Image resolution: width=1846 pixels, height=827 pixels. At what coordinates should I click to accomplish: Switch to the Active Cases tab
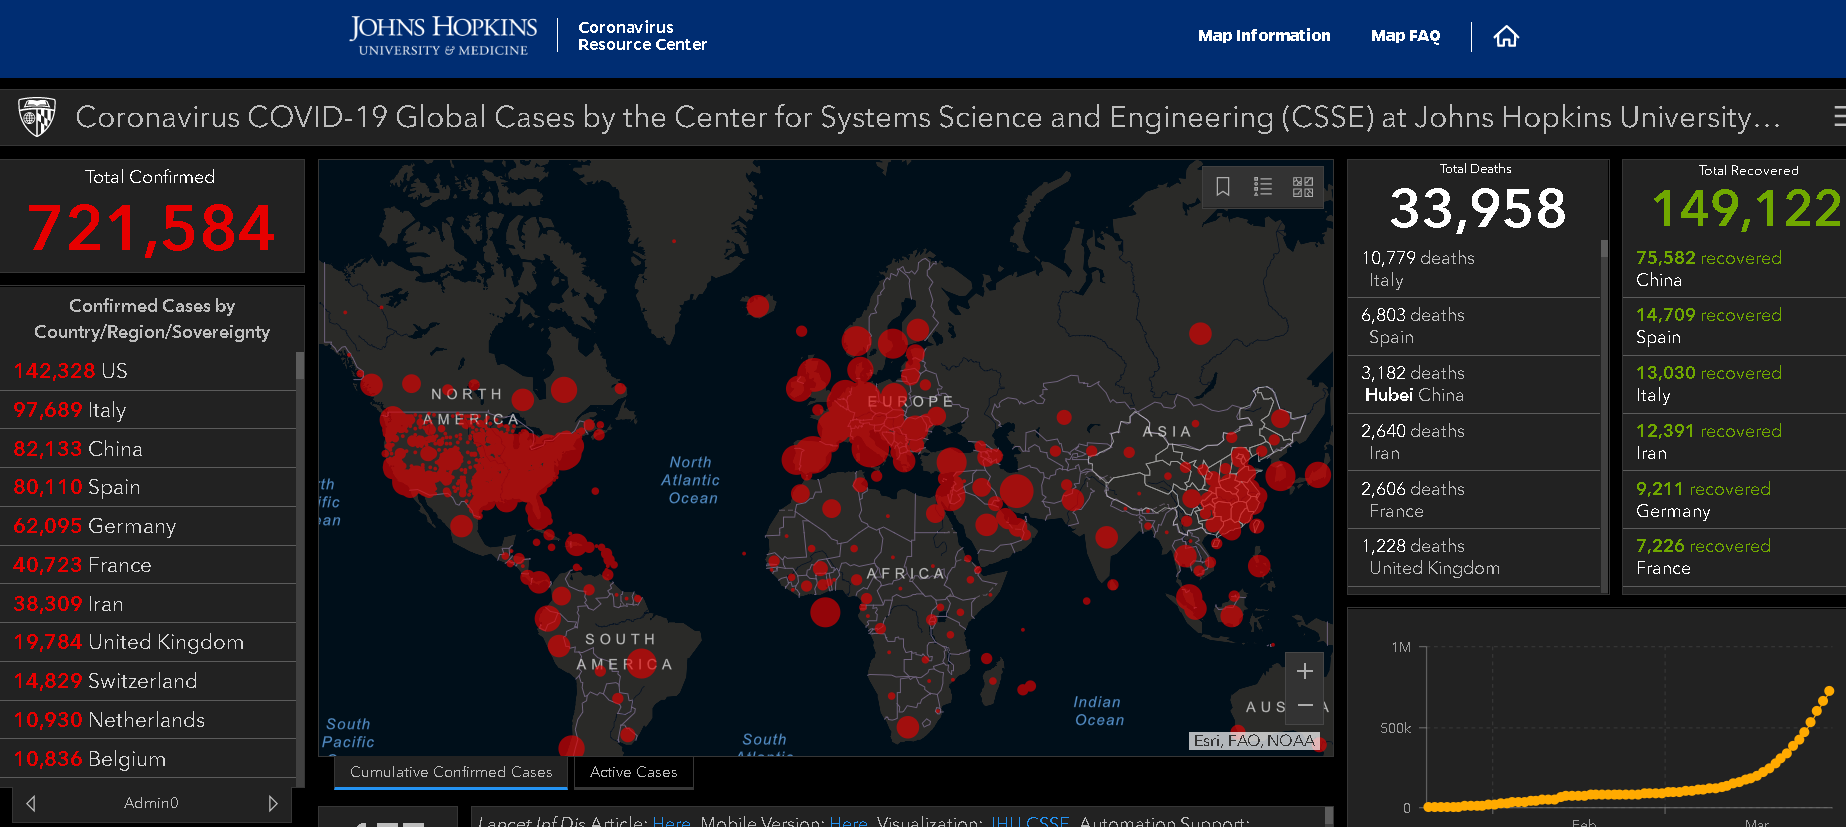(x=633, y=772)
